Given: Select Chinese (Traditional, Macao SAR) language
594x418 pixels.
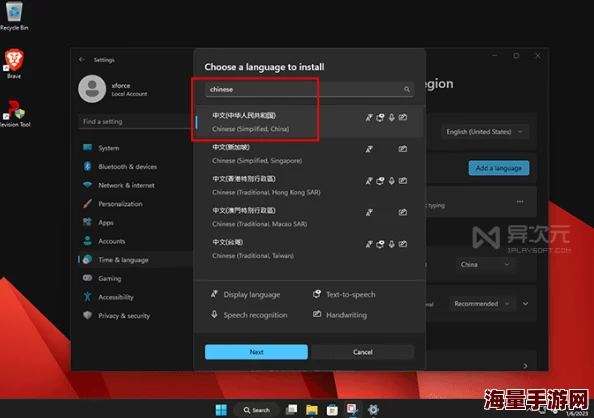Looking at the screenshot, I should (x=309, y=217).
